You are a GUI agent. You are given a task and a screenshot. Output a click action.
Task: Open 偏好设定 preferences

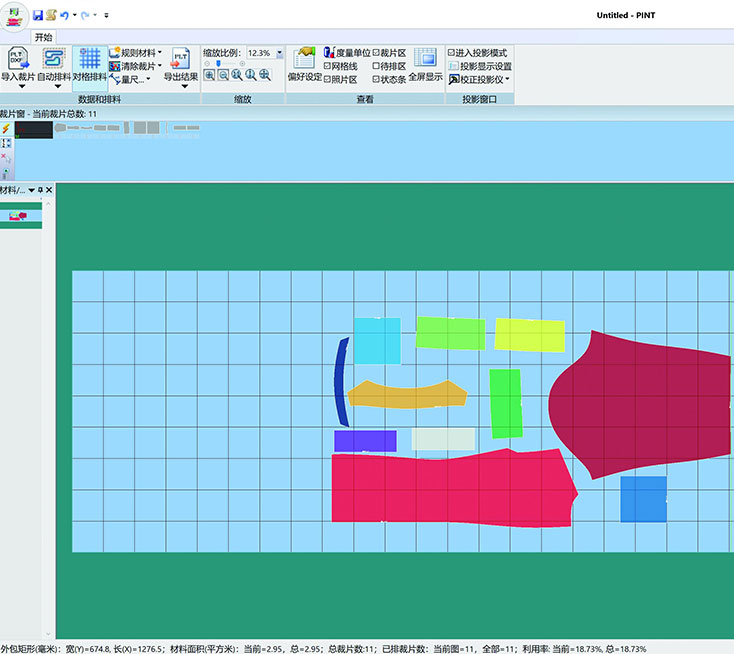tap(304, 61)
